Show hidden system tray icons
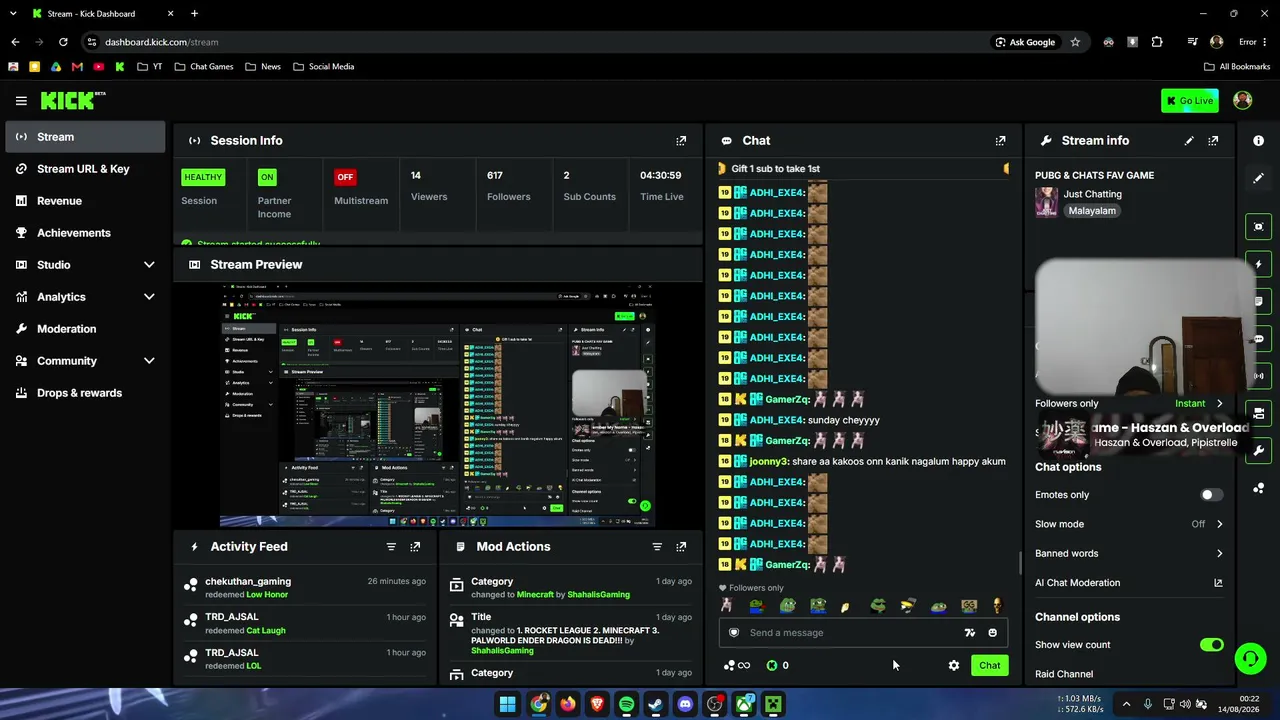Screen dimensions: 1280x720 pos(1126,704)
